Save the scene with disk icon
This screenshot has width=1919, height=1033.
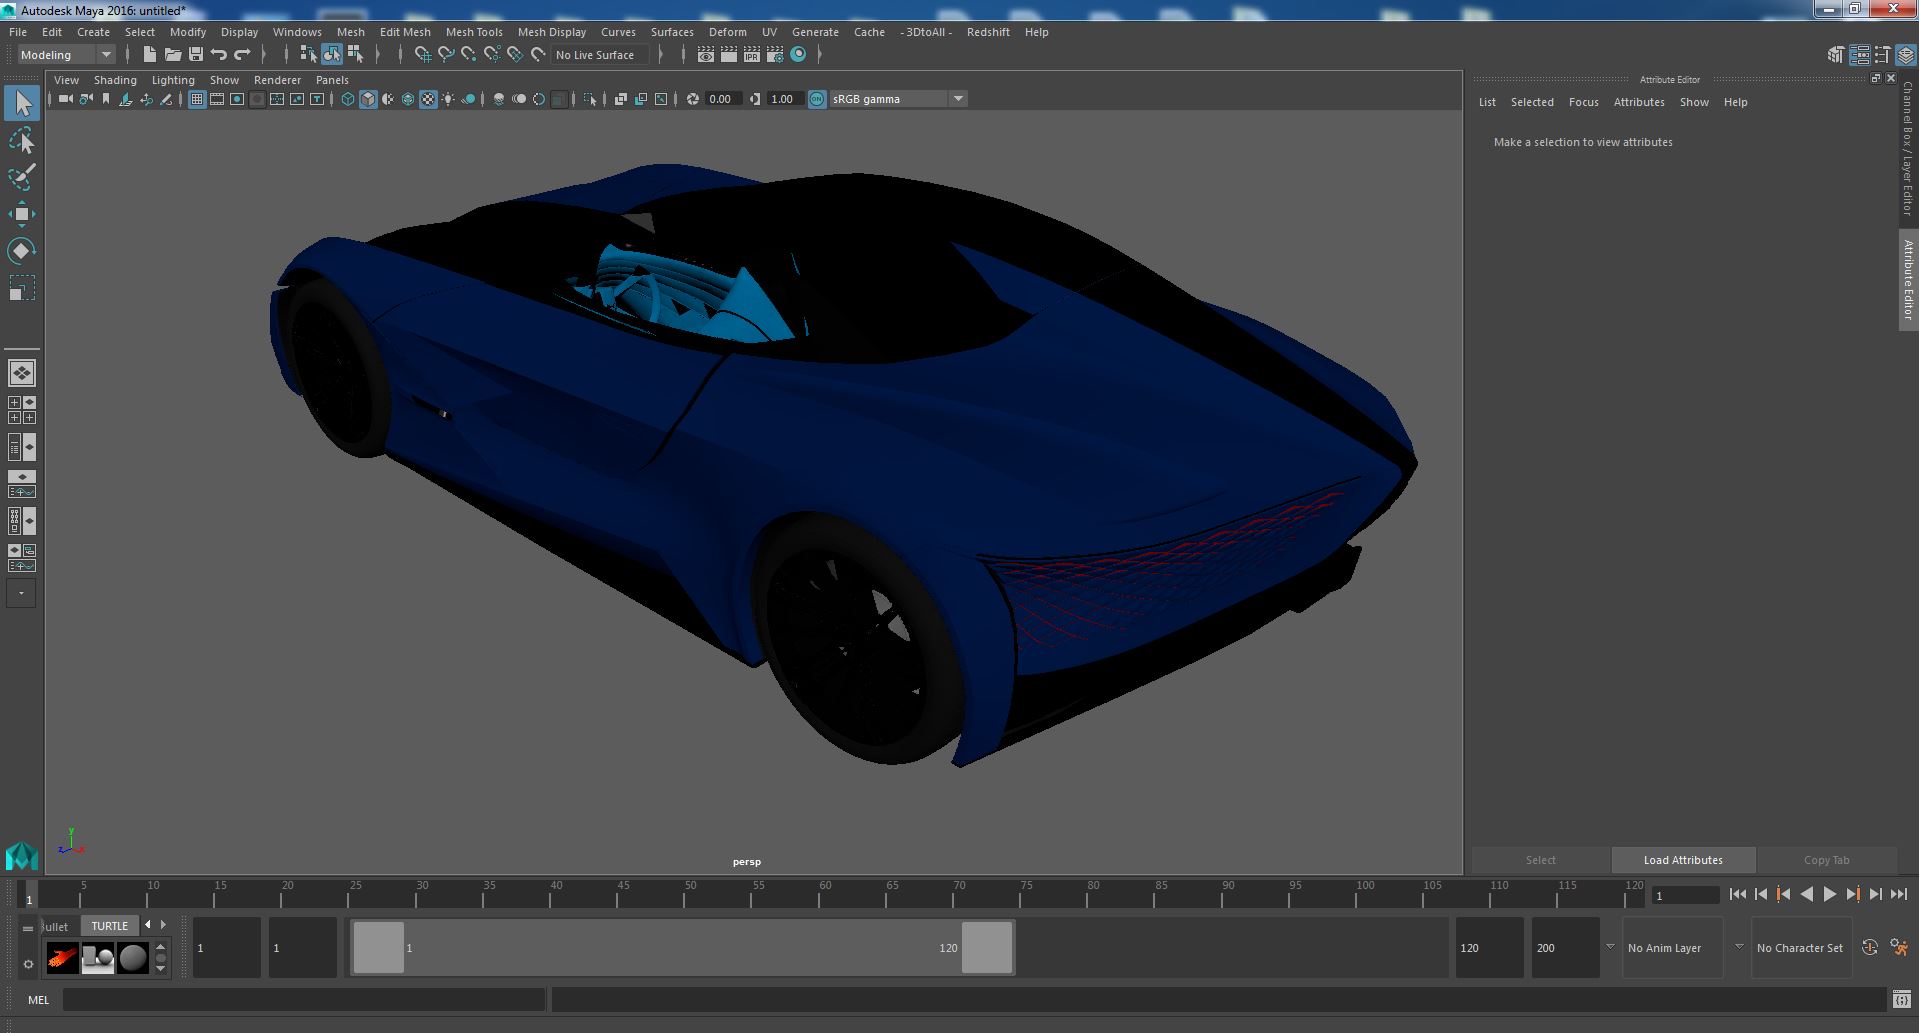pos(196,55)
